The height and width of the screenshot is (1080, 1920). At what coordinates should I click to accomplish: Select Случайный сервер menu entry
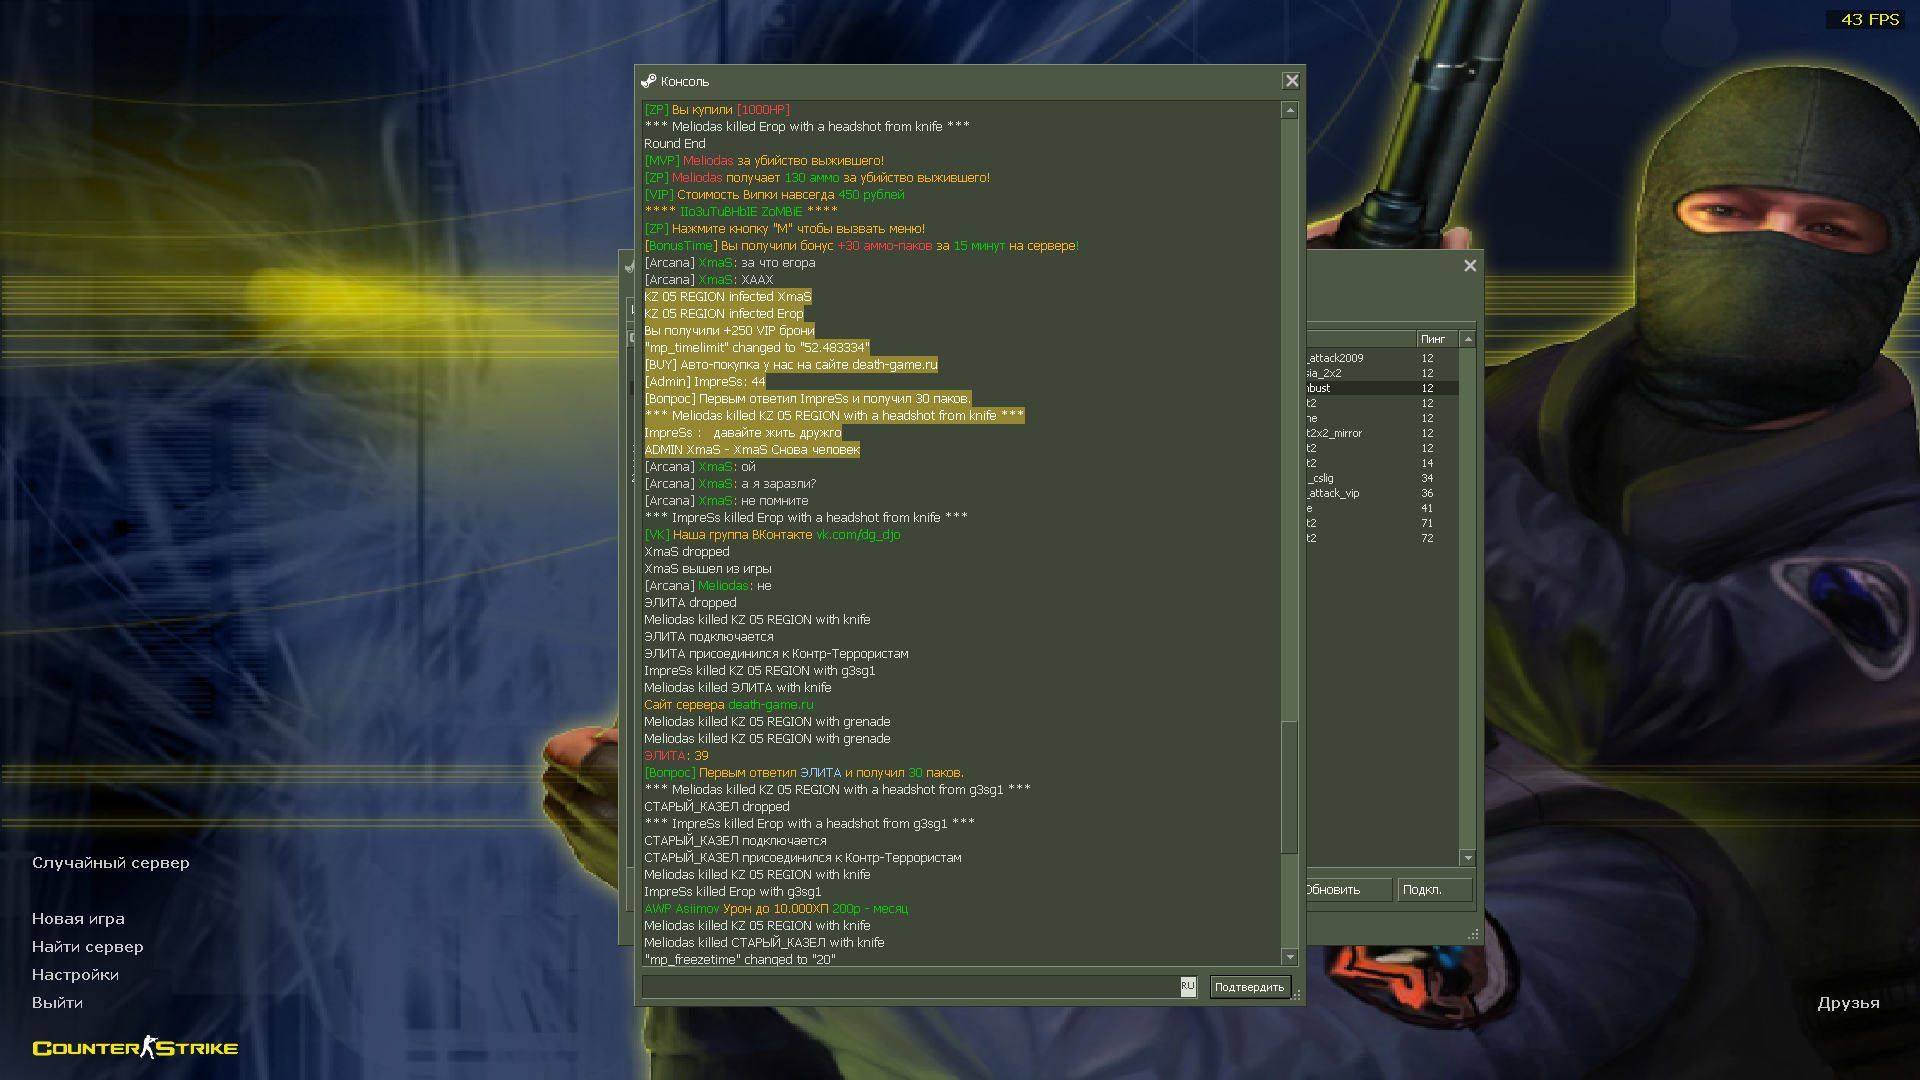tap(110, 863)
